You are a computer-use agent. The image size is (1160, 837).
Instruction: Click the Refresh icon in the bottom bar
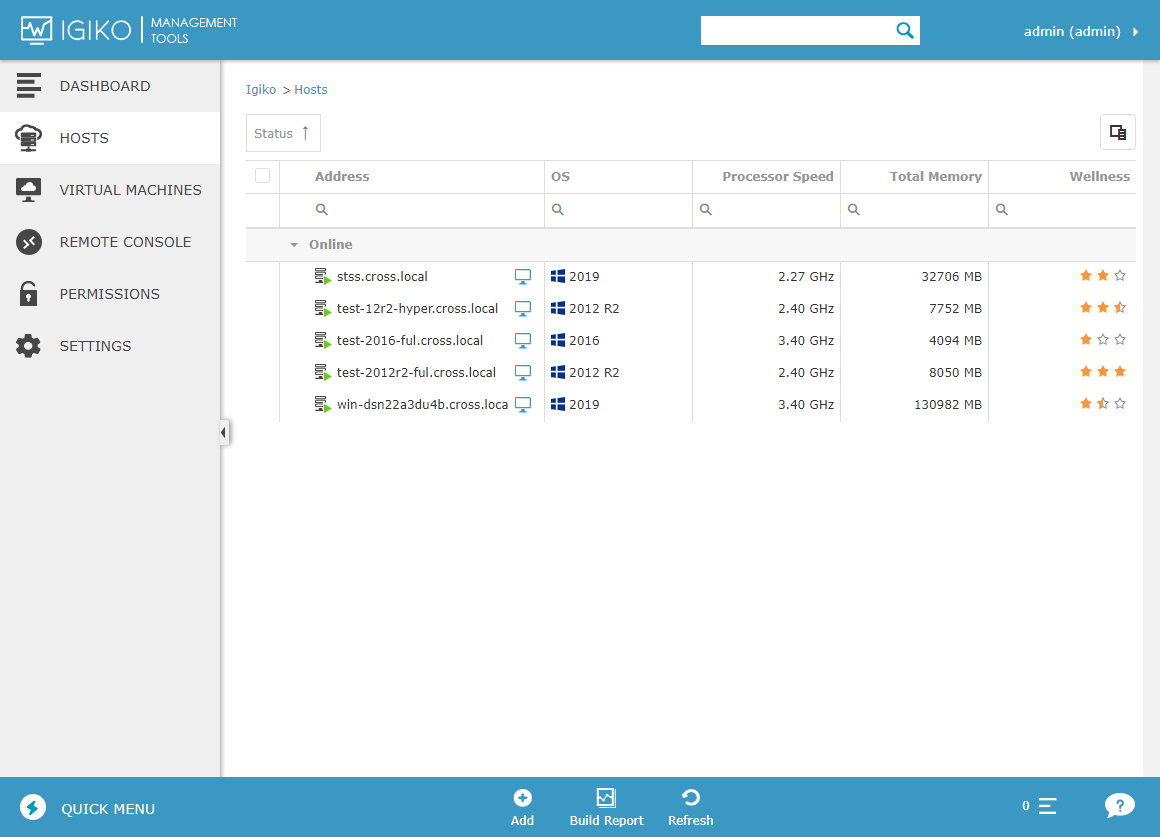coord(690,798)
